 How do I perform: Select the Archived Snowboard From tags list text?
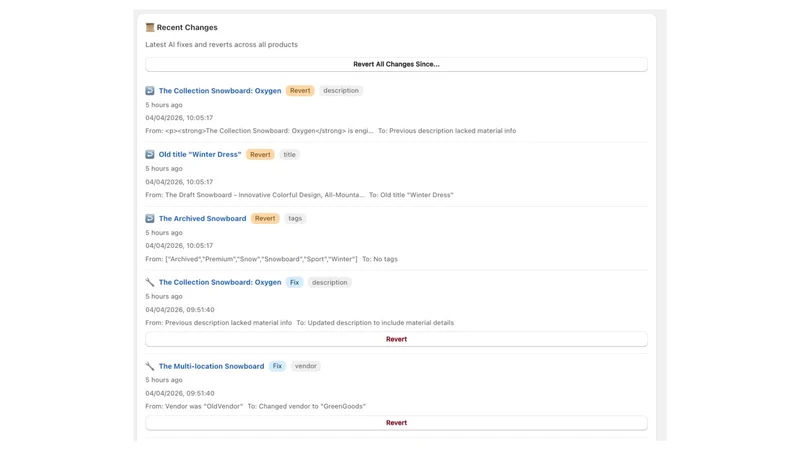pyautogui.click(x=252, y=259)
